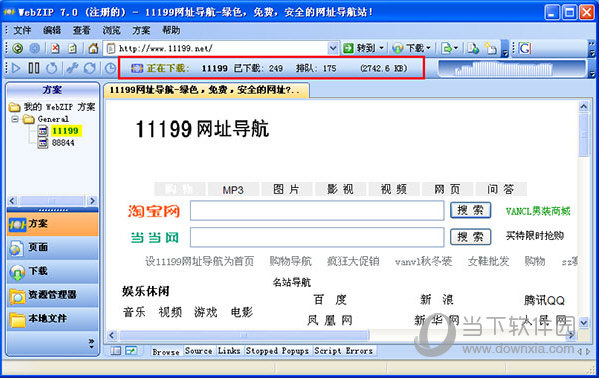Click the thumbnail view icon beside Browse tab

[x=131, y=350]
